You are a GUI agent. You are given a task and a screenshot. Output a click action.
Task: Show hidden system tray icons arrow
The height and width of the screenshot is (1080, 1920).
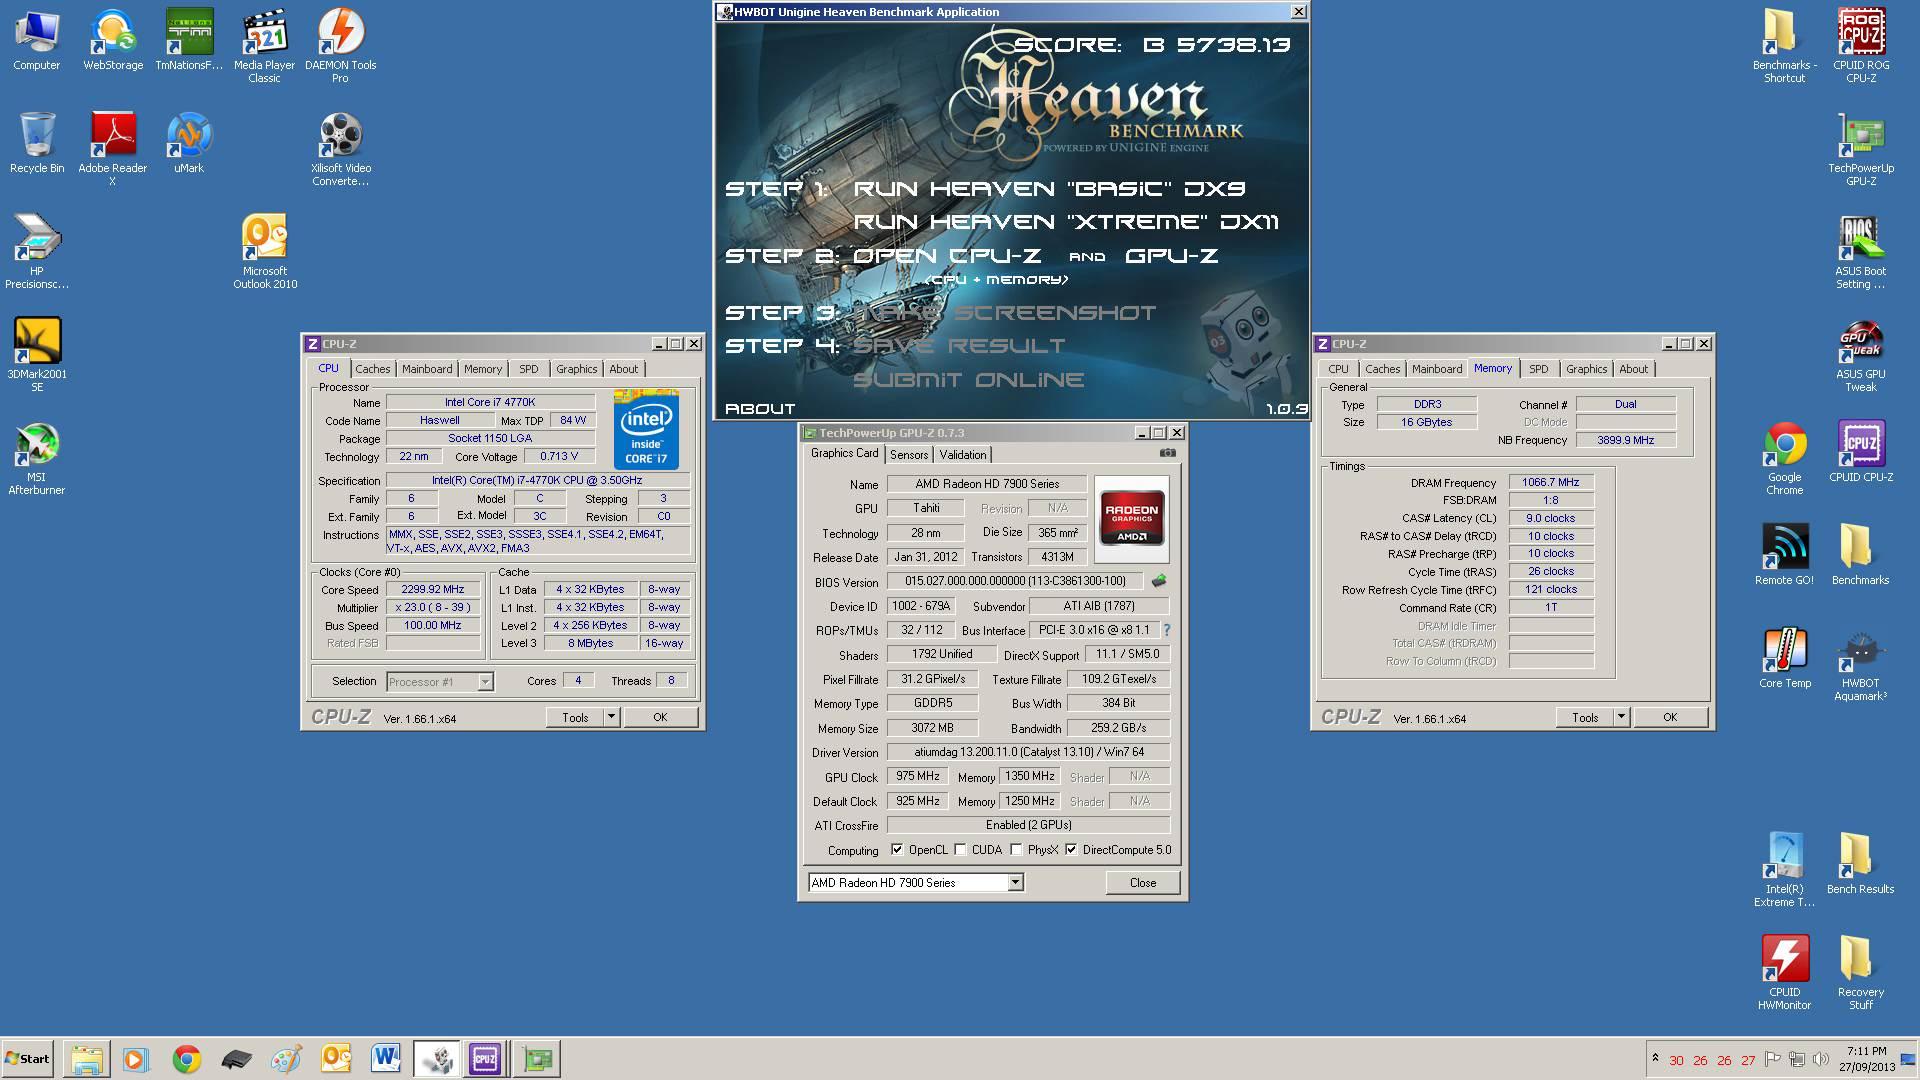click(x=1655, y=1057)
